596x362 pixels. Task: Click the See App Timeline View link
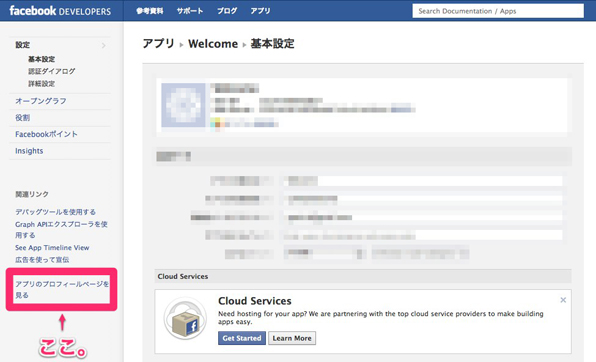(x=52, y=248)
